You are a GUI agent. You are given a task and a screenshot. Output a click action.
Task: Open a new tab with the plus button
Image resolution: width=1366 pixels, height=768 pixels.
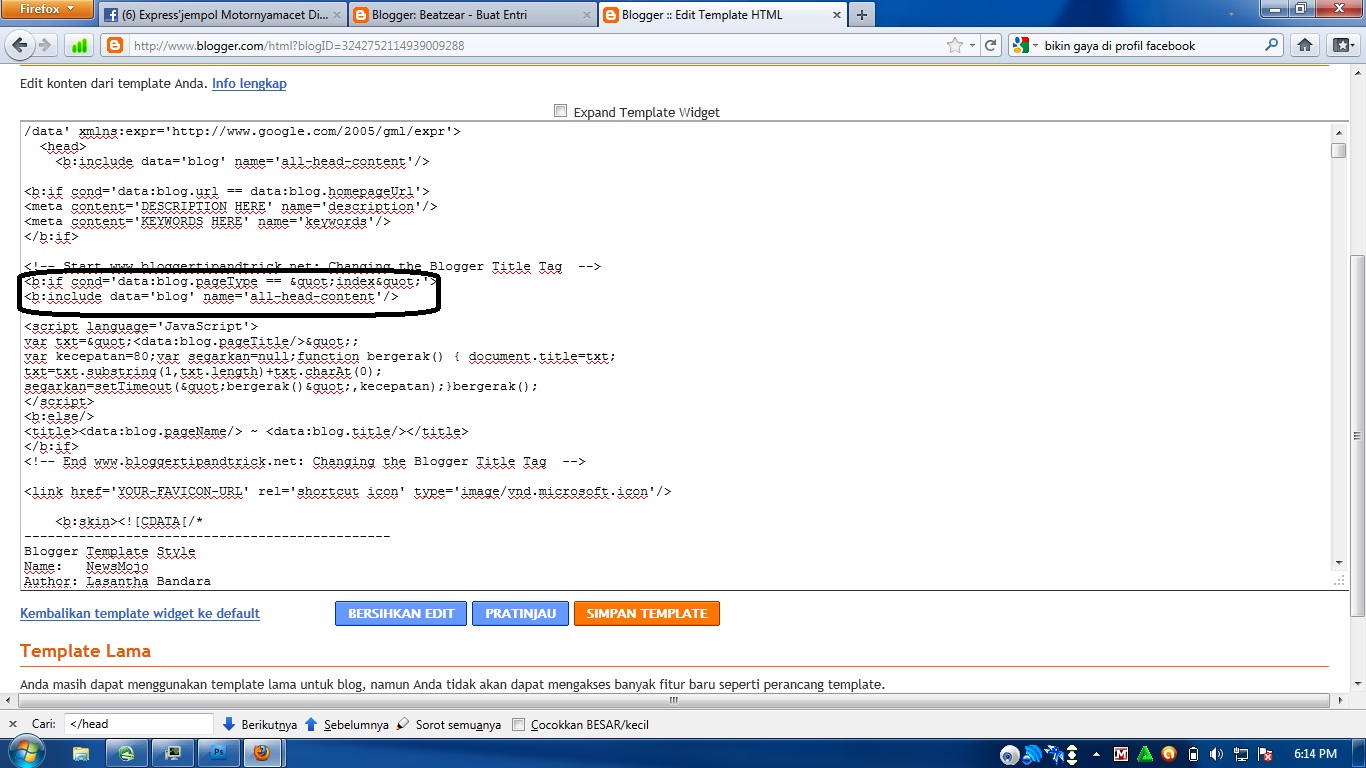click(862, 15)
